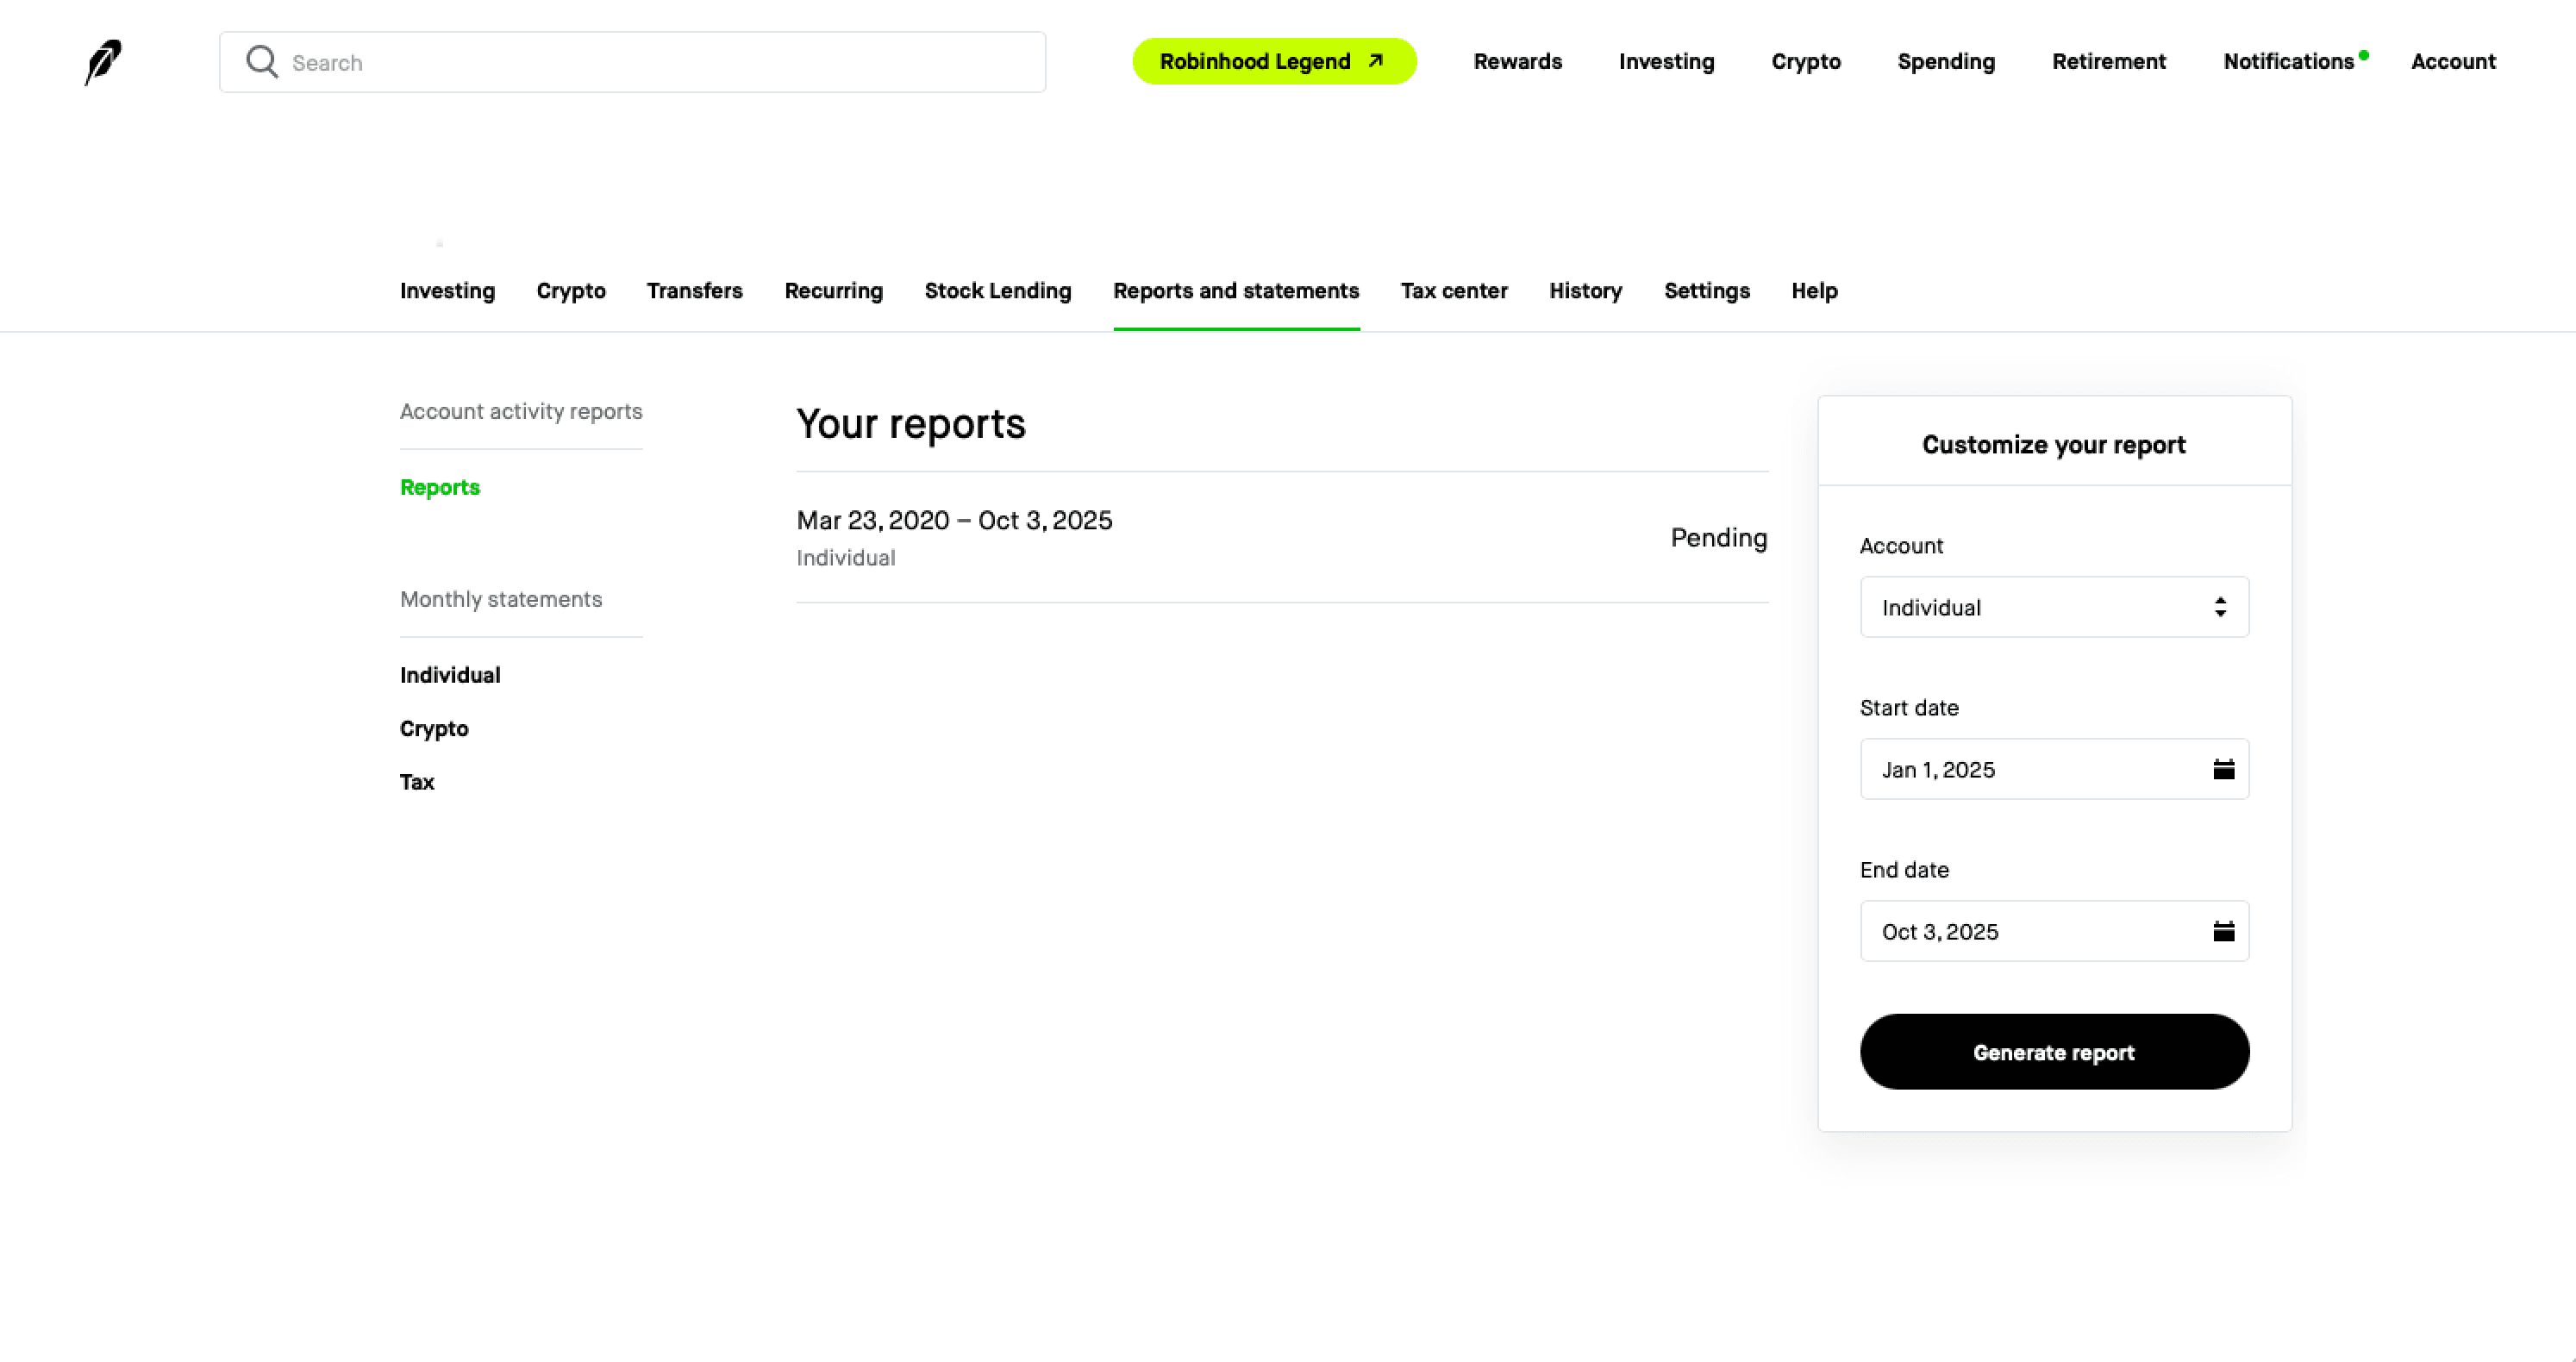The height and width of the screenshot is (1362, 2576).
Task: Go to the Transfers tab
Action: [694, 291]
